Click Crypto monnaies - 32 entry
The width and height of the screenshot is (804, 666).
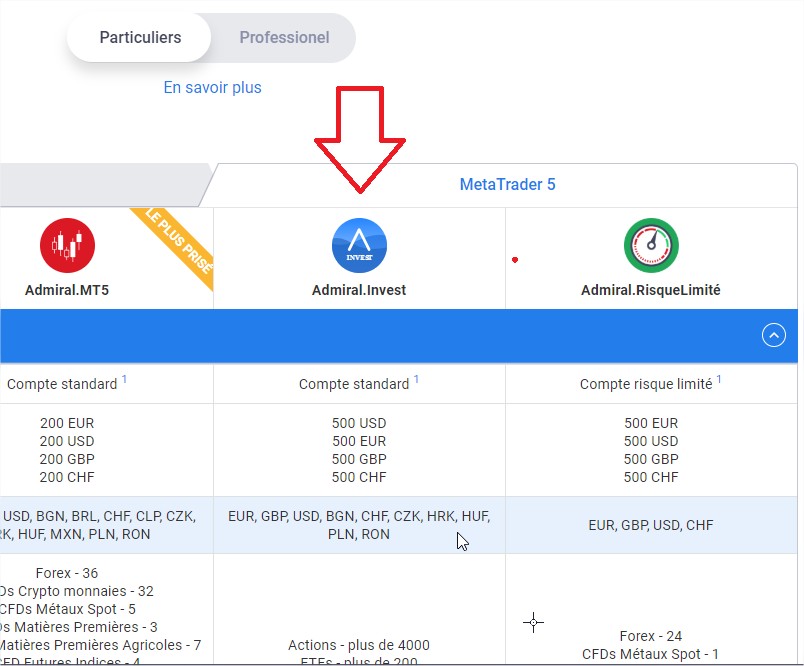pos(77,591)
